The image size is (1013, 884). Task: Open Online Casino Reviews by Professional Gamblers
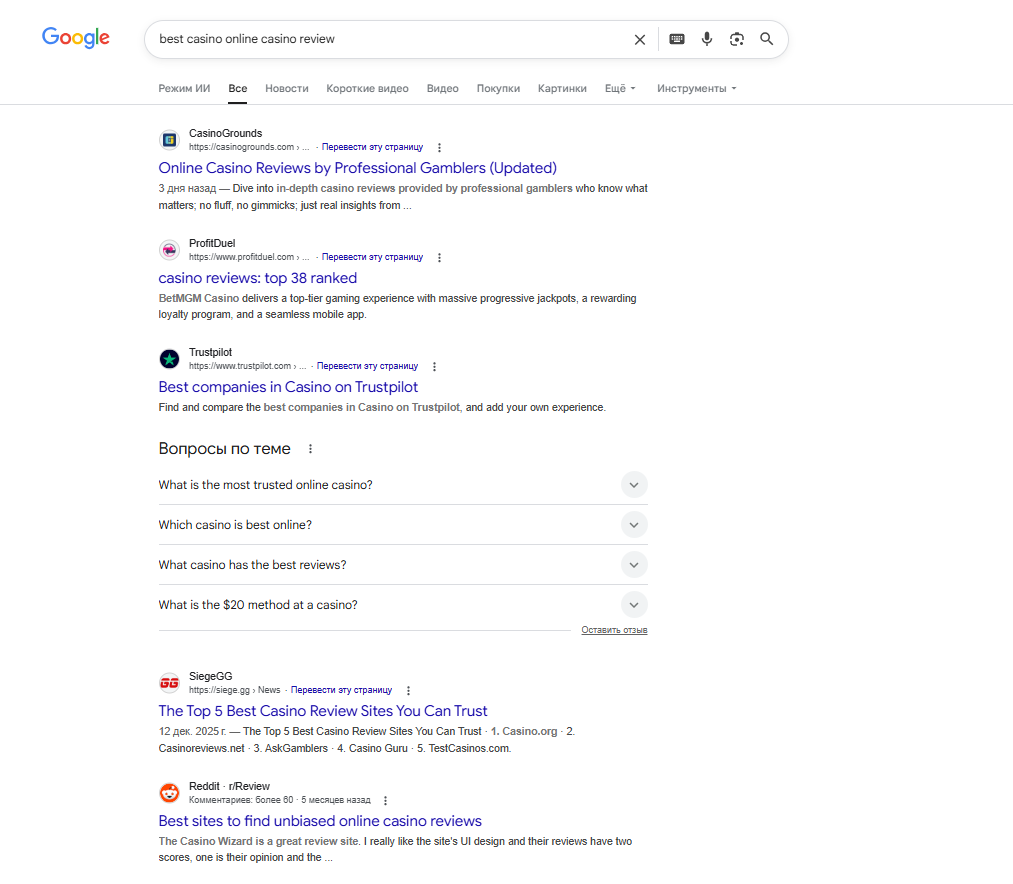(x=357, y=168)
